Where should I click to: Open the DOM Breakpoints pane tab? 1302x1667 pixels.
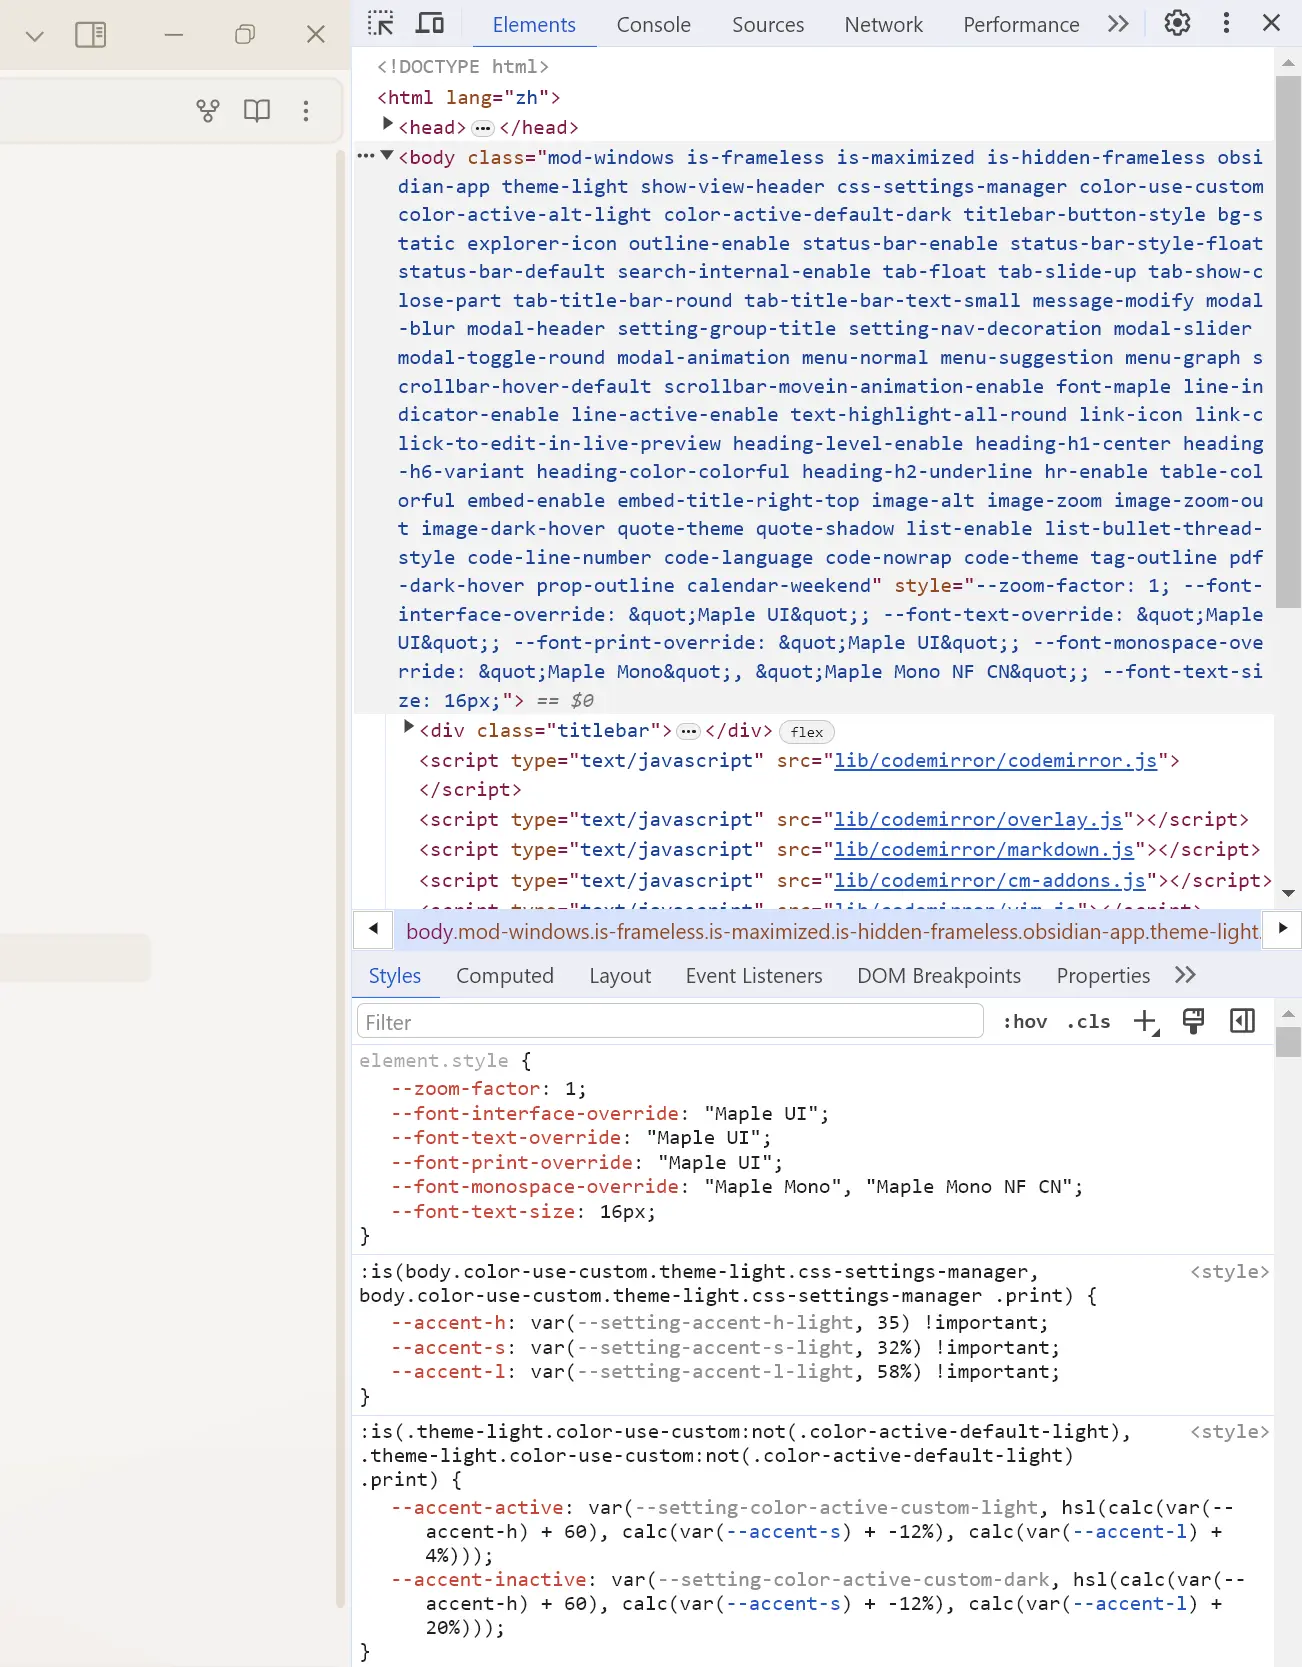[x=939, y=976]
